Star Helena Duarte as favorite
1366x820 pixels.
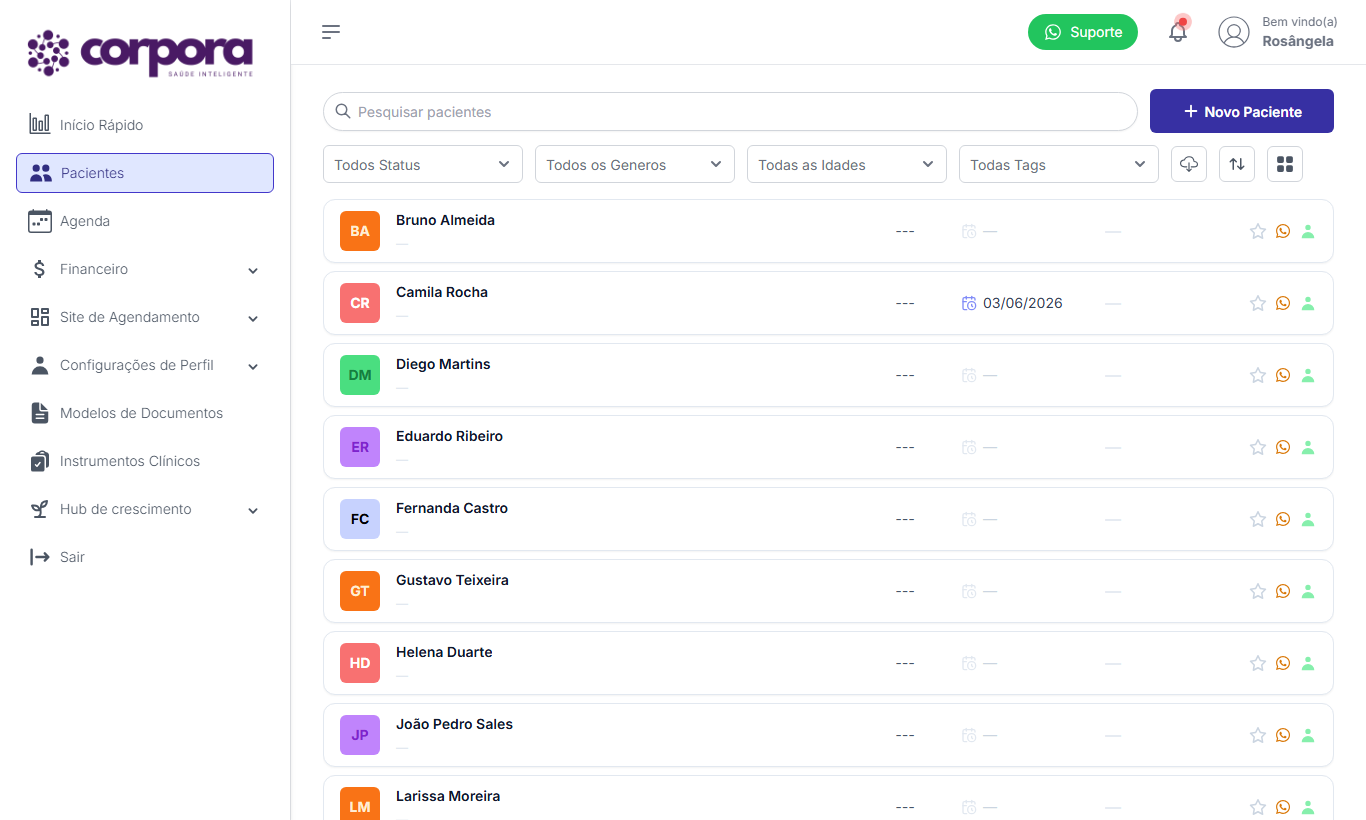point(1258,663)
